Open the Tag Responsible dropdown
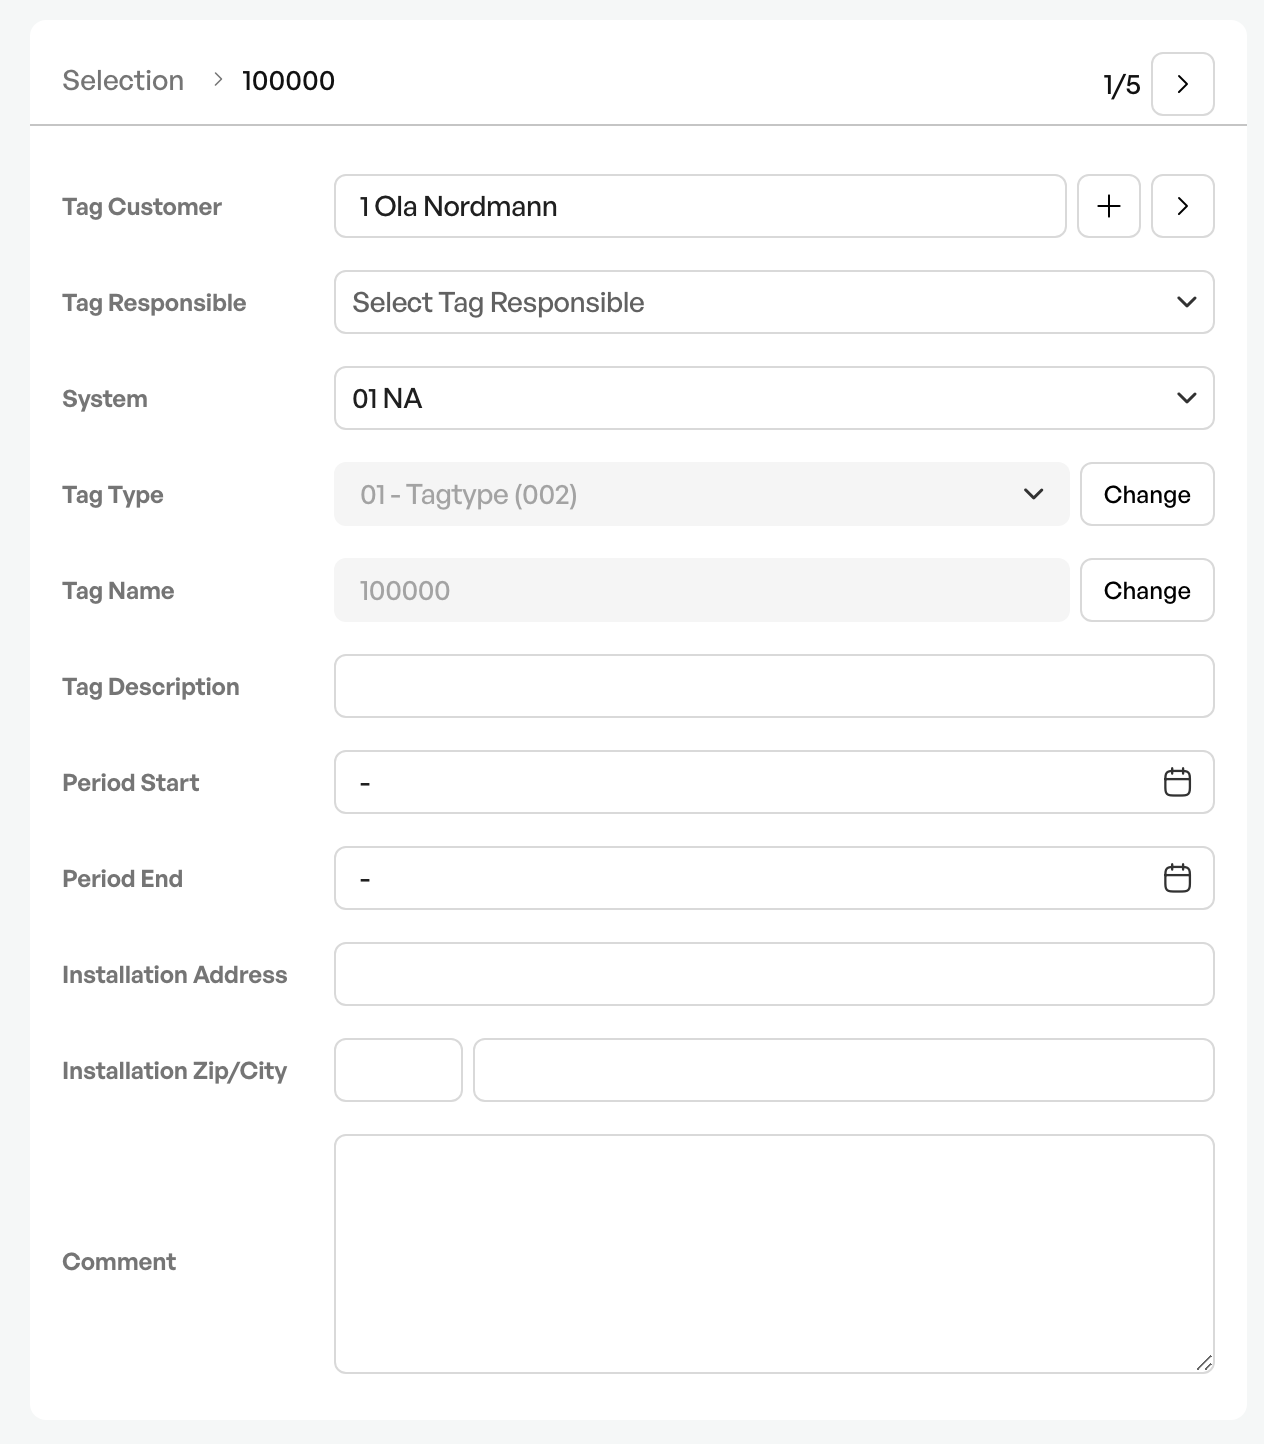 [x=774, y=302]
